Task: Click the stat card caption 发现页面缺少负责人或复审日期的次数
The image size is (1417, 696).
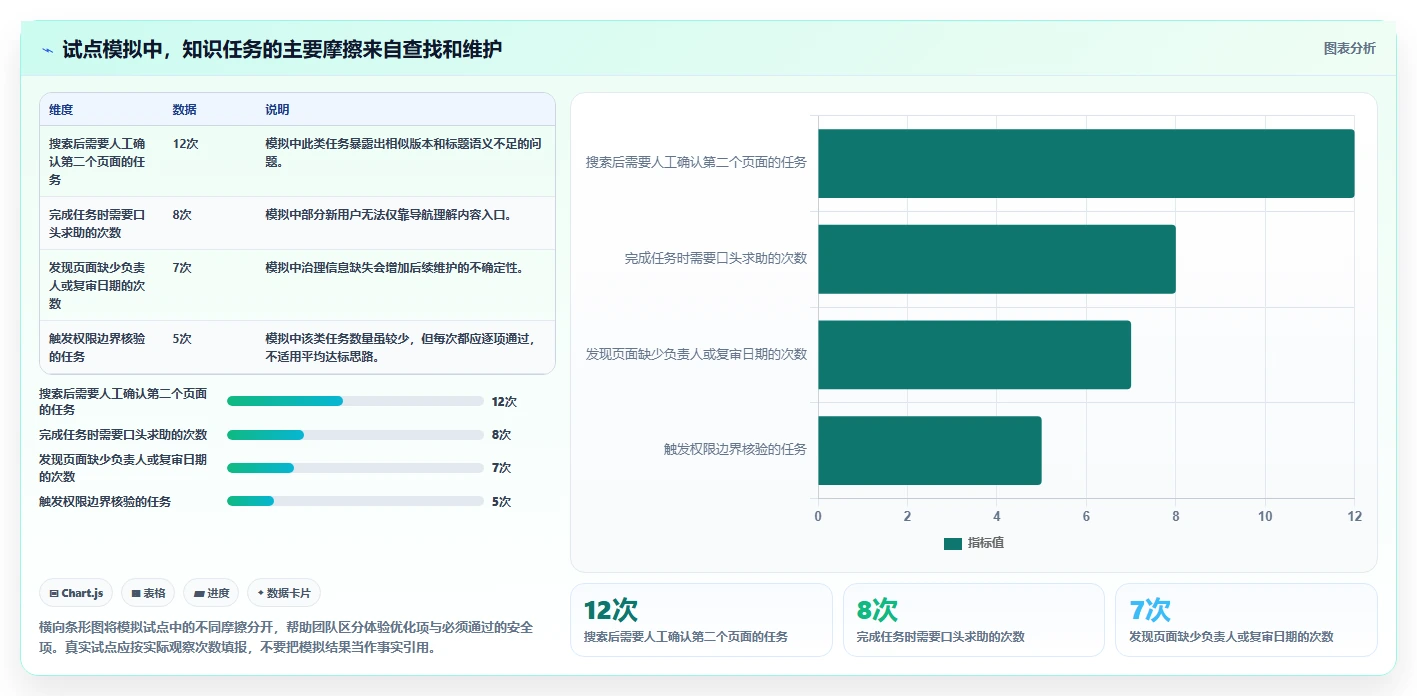Action: pyautogui.click(x=1231, y=637)
